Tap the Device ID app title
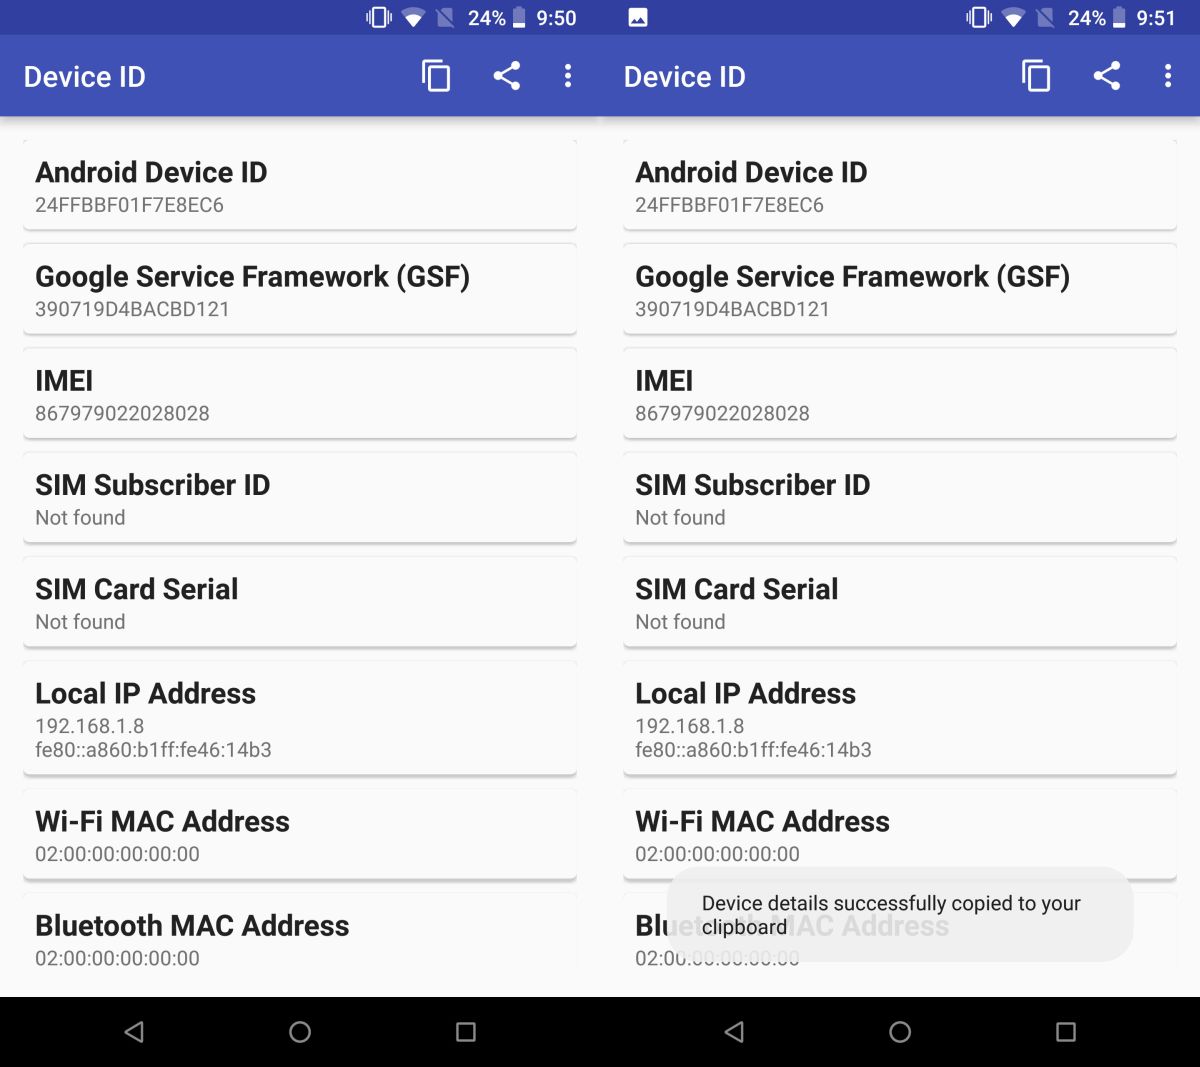1200x1067 pixels. click(84, 76)
